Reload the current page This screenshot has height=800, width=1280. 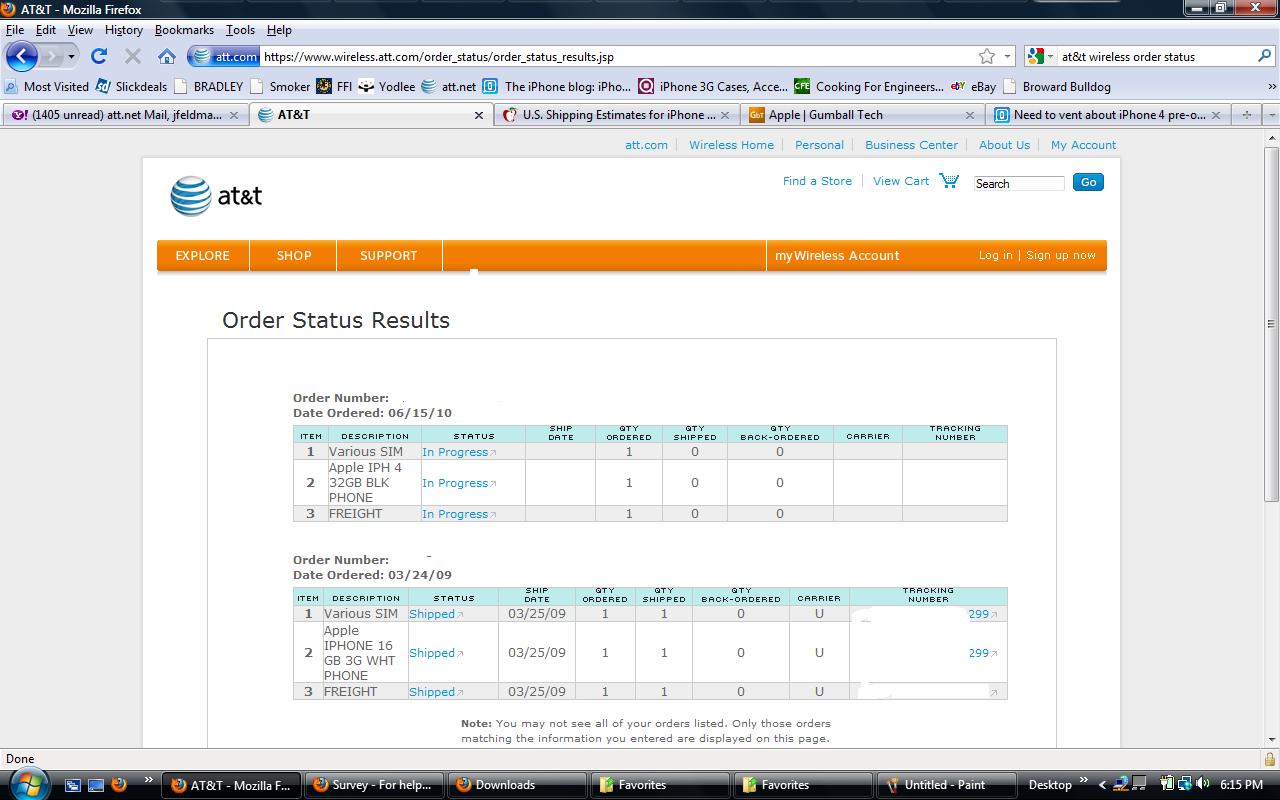(x=98, y=57)
